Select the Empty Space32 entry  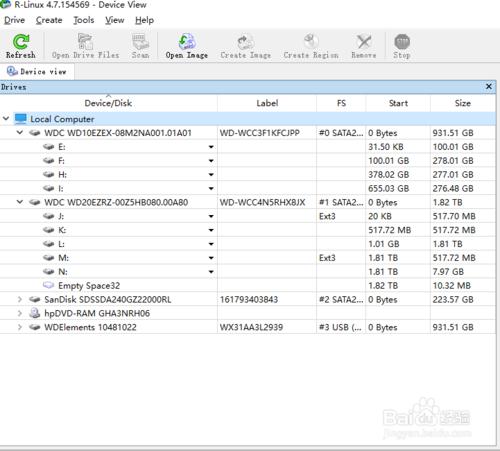point(89,285)
